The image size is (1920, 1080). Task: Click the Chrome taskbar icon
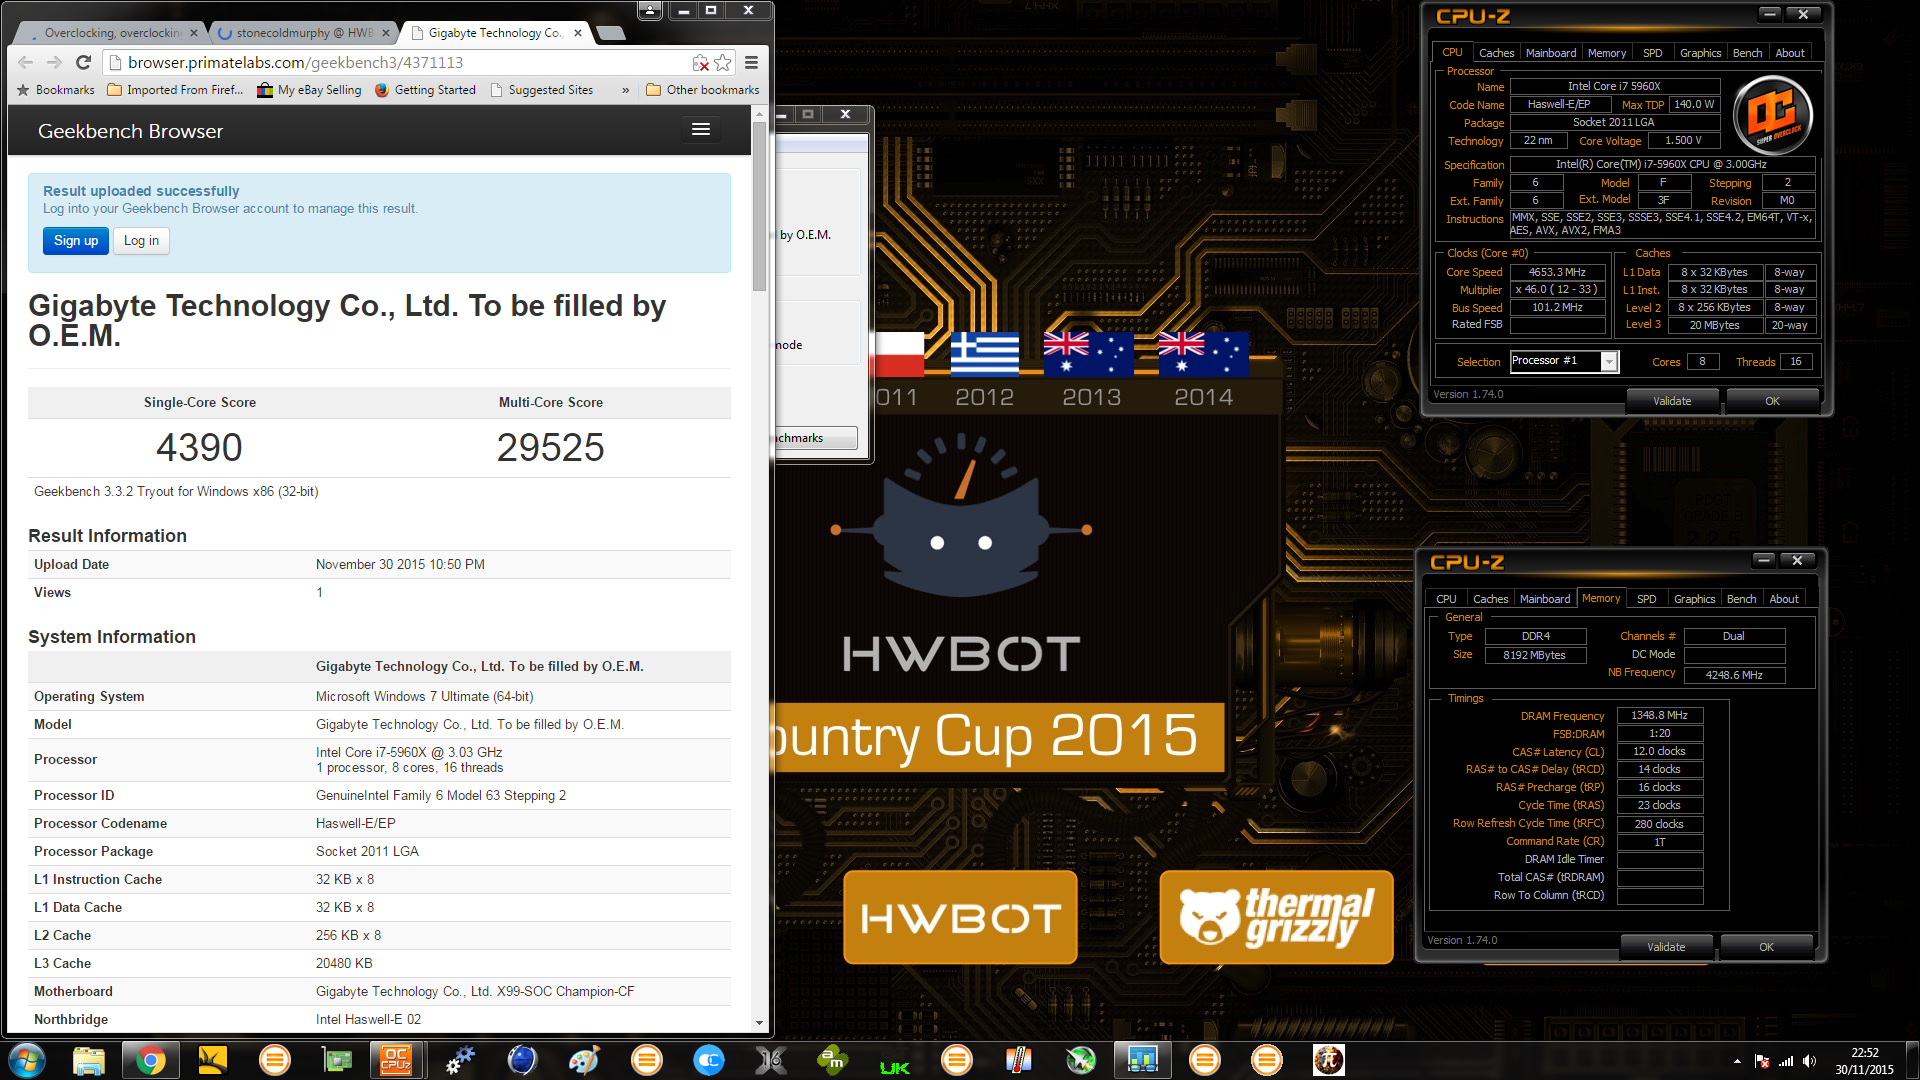coord(151,1060)
